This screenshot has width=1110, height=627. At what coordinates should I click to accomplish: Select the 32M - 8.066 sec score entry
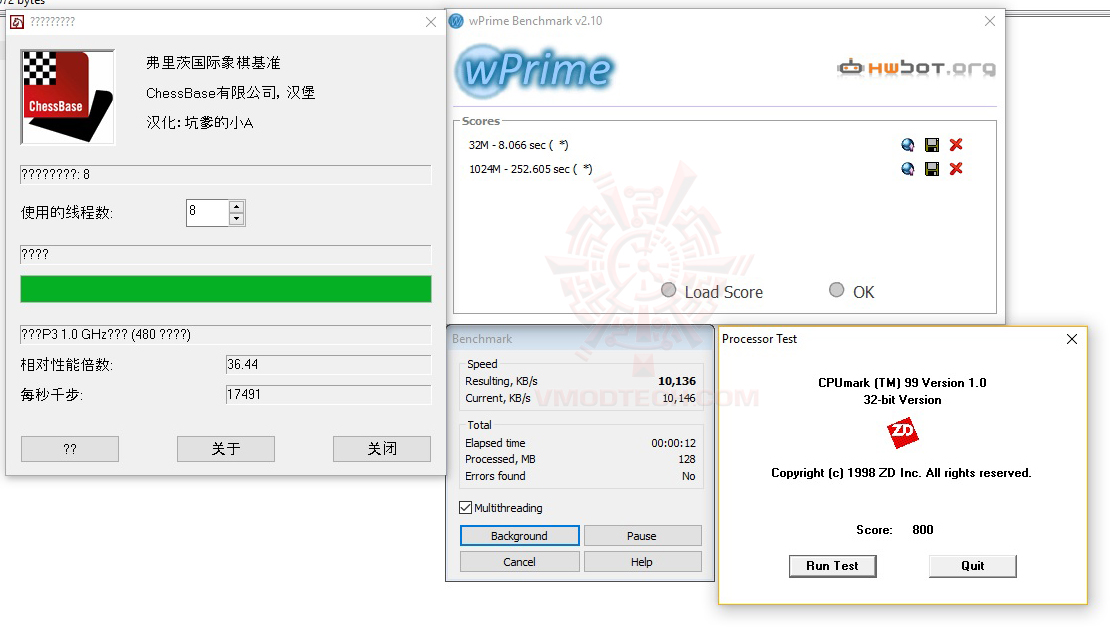coord(518,145)
